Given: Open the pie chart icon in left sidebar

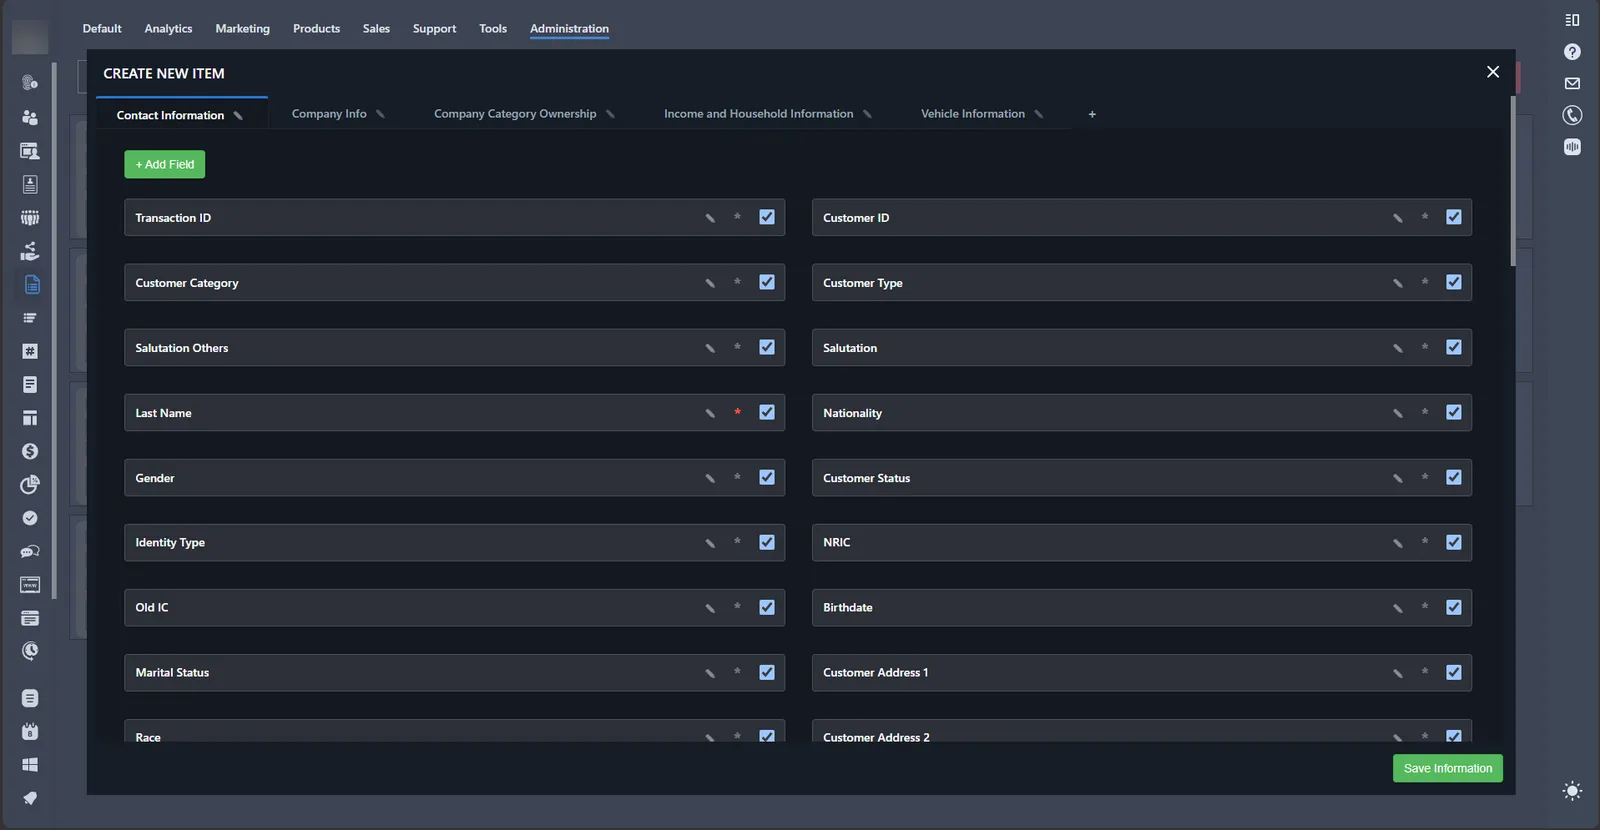Looking at the screenshot, I should [x=30, y=485].
